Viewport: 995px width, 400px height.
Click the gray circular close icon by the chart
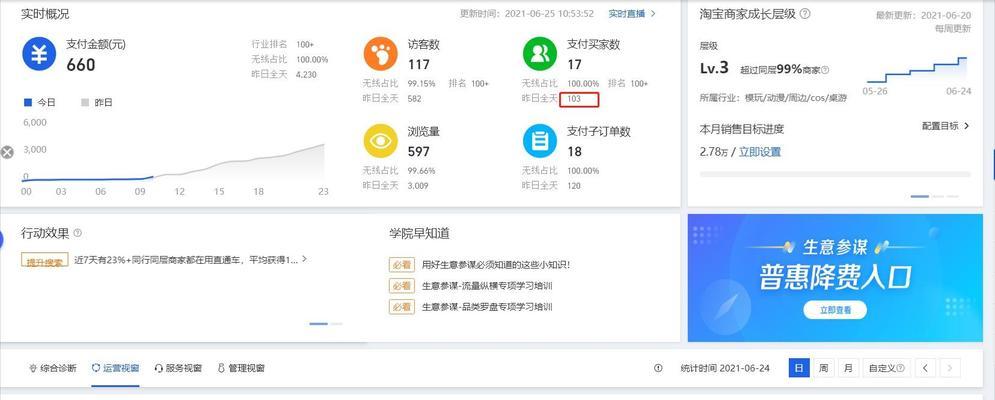(7, 152)
